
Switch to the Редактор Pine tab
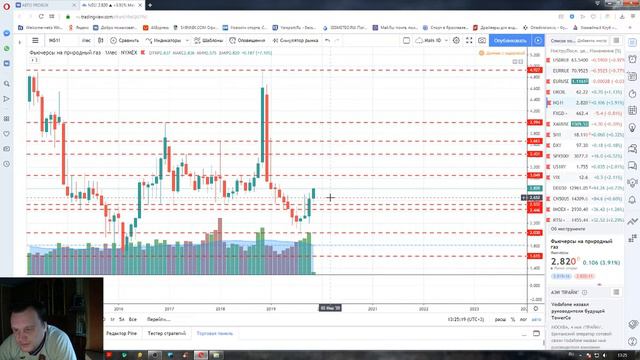(x=122, y=333)
